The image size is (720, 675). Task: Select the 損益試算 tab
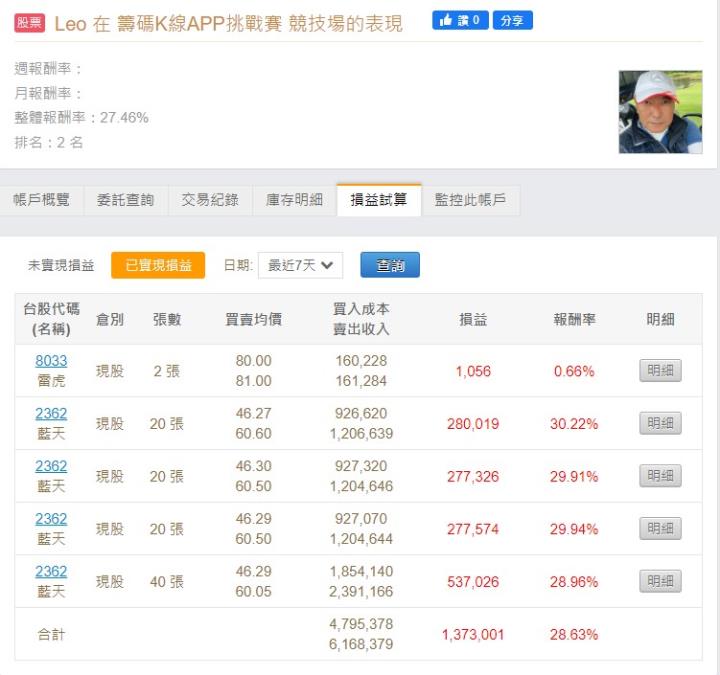click(379, 200)
